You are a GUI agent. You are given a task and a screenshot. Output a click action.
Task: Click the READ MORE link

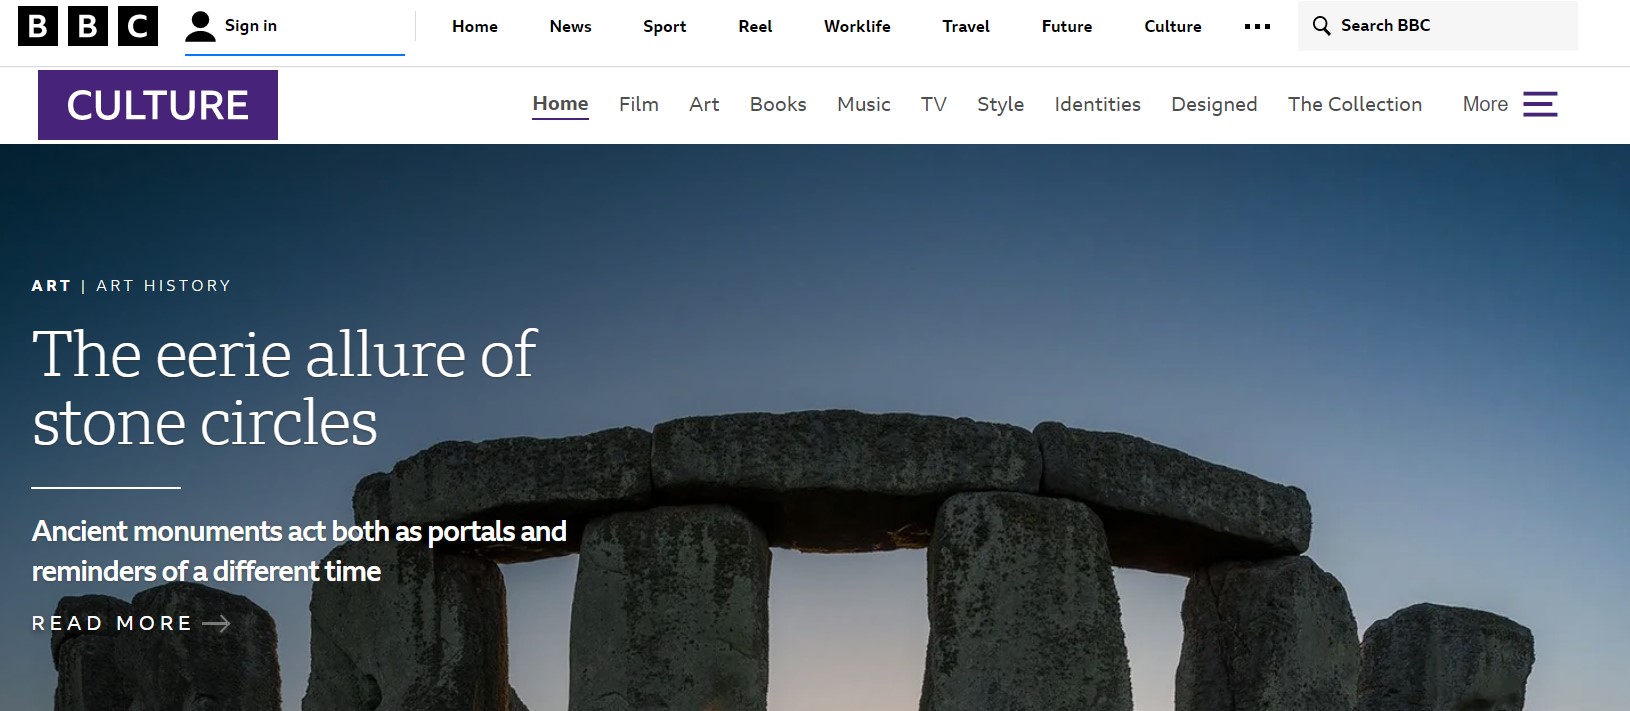click(131, 623)
